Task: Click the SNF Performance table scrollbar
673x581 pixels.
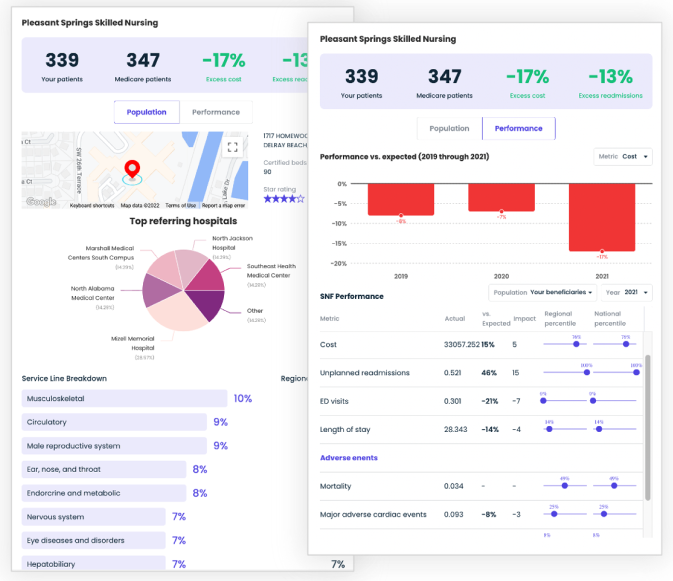Action: 648,427
